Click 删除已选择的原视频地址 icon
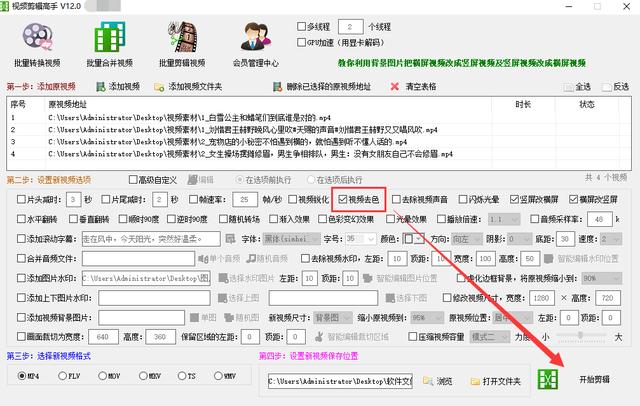This screenshot has width=640, height=406. point(278,87)
